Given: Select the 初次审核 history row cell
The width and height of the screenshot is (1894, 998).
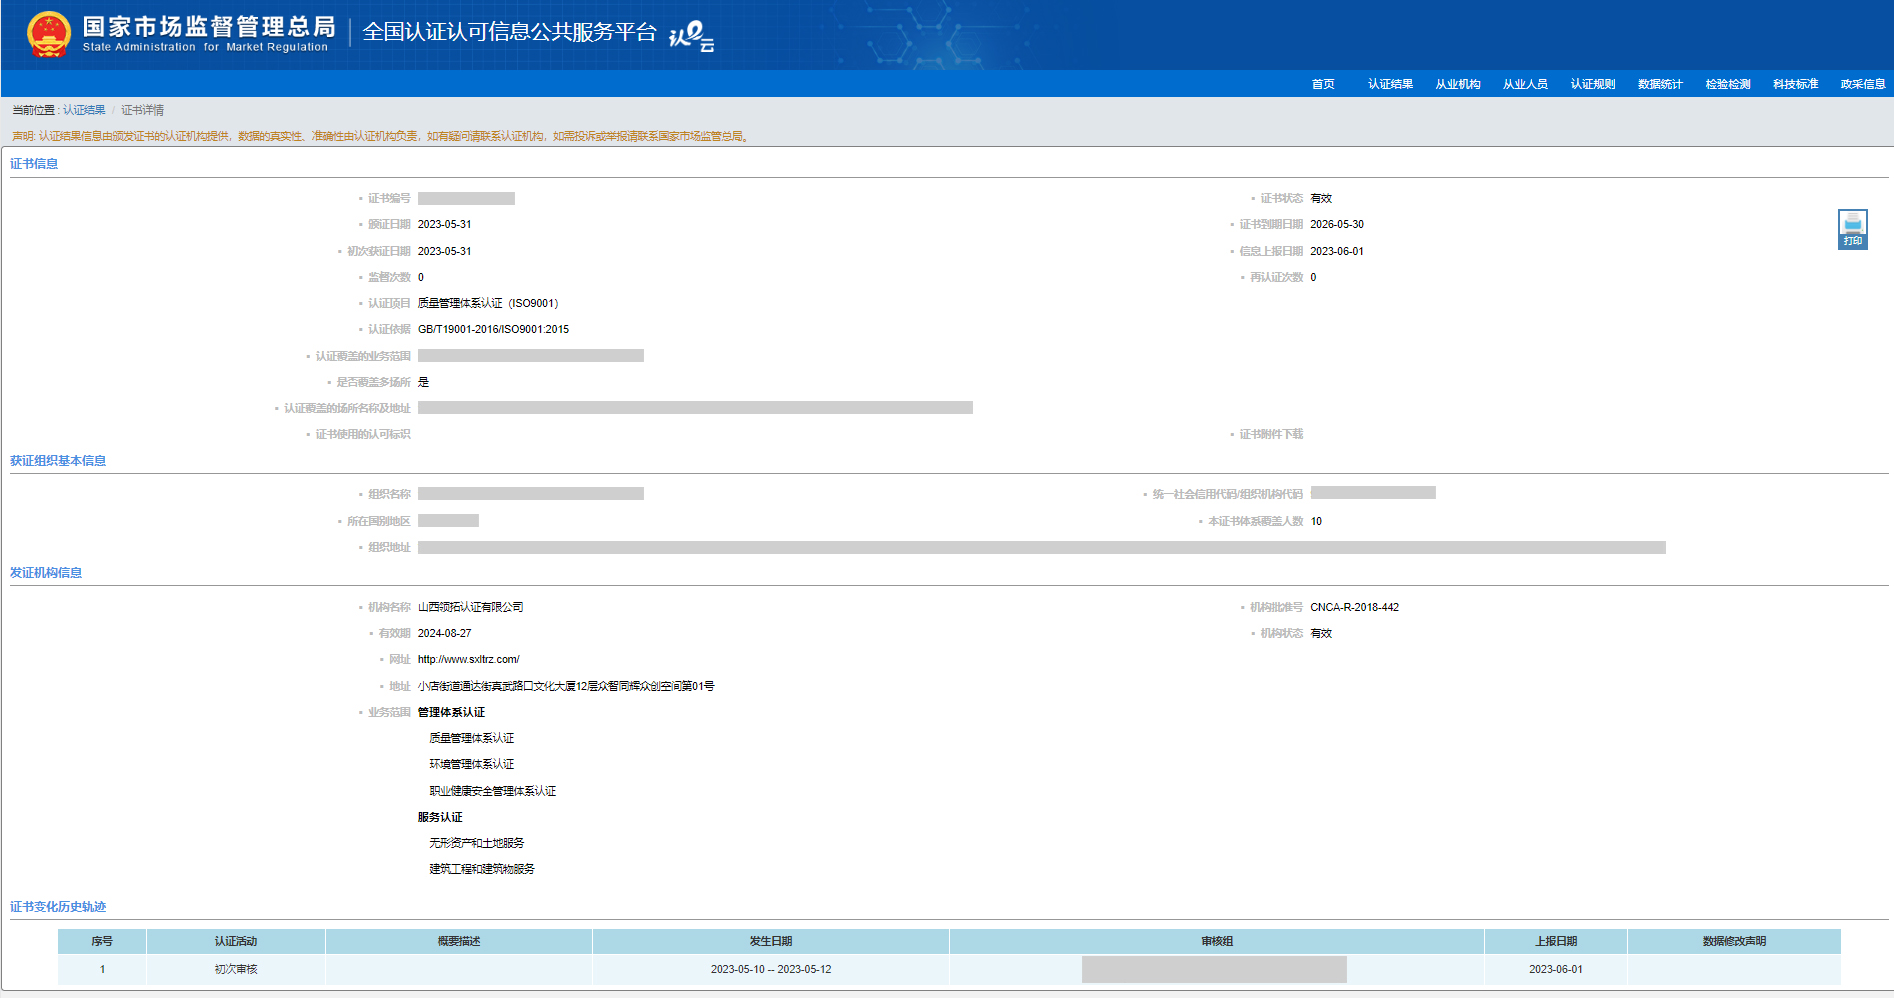Looking at the screenshot, I should 235,969.
